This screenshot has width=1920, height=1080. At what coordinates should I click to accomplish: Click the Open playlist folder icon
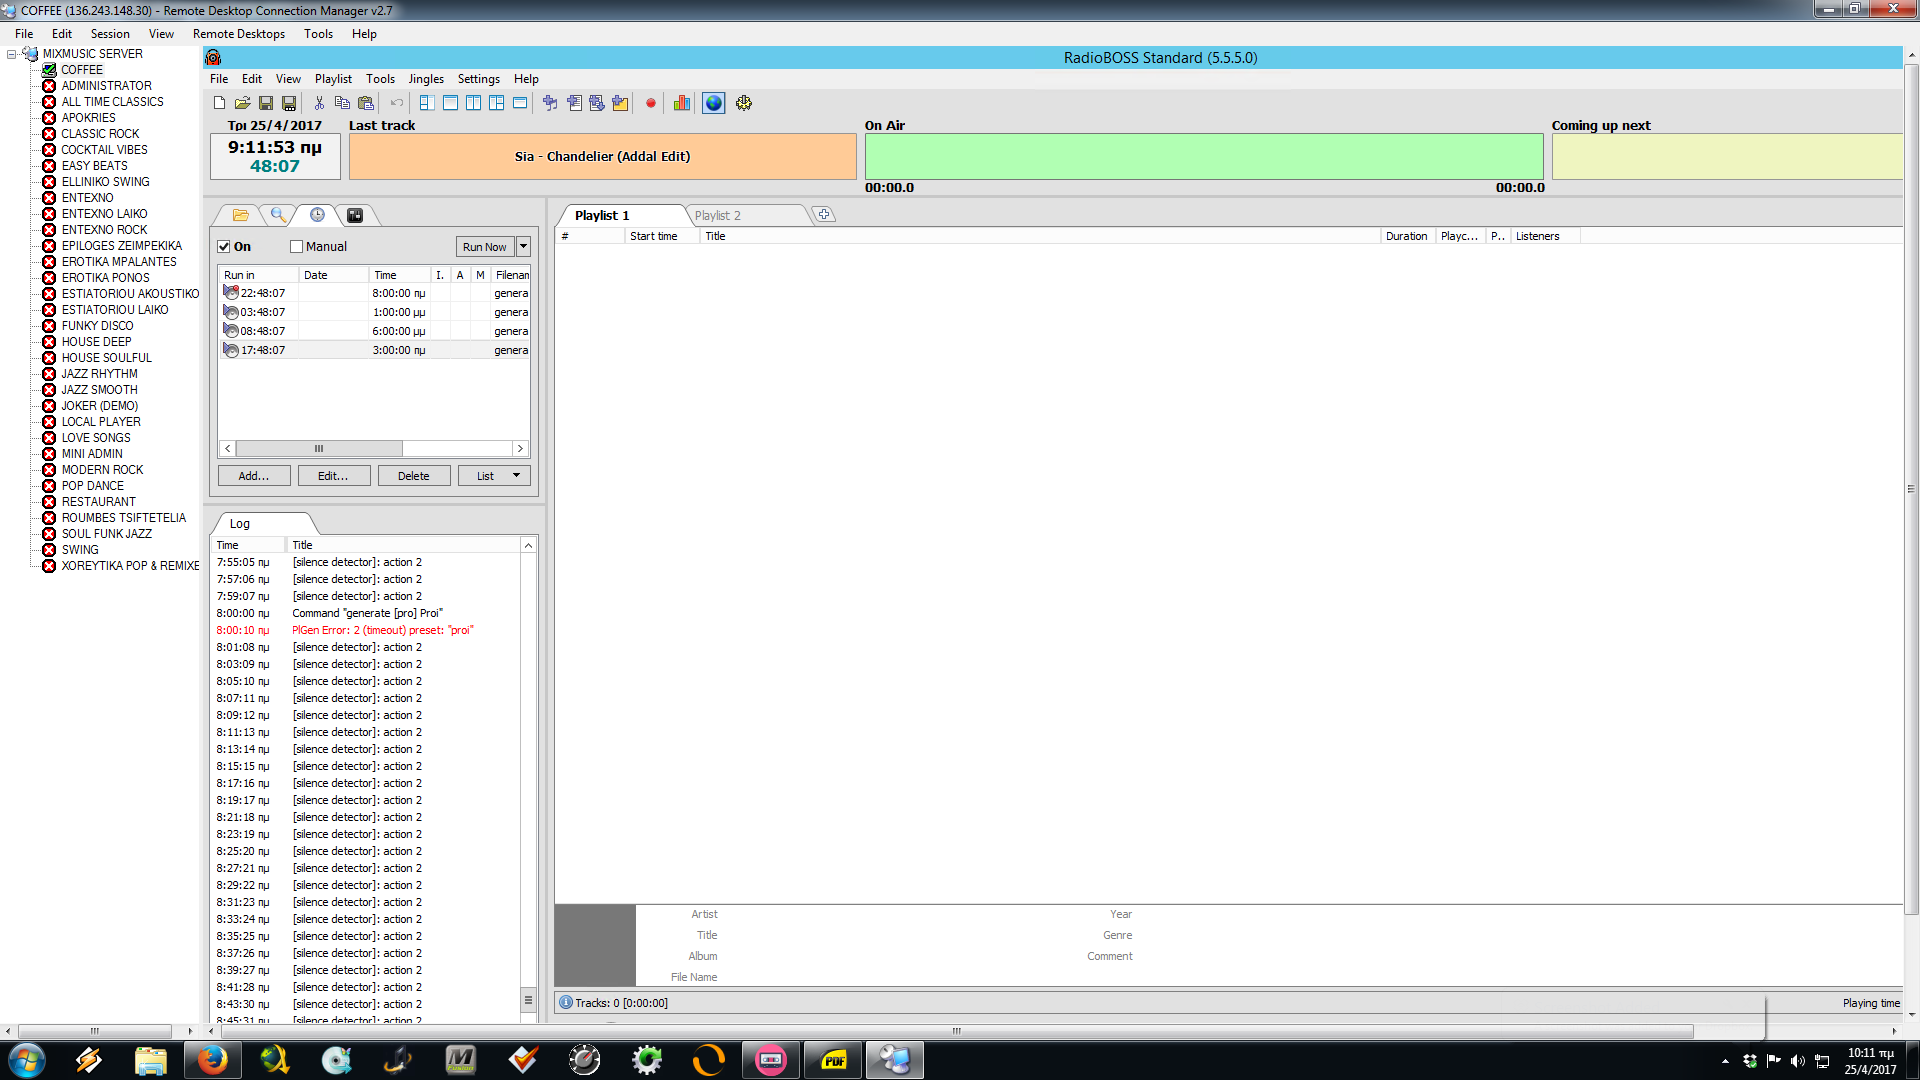242,103
